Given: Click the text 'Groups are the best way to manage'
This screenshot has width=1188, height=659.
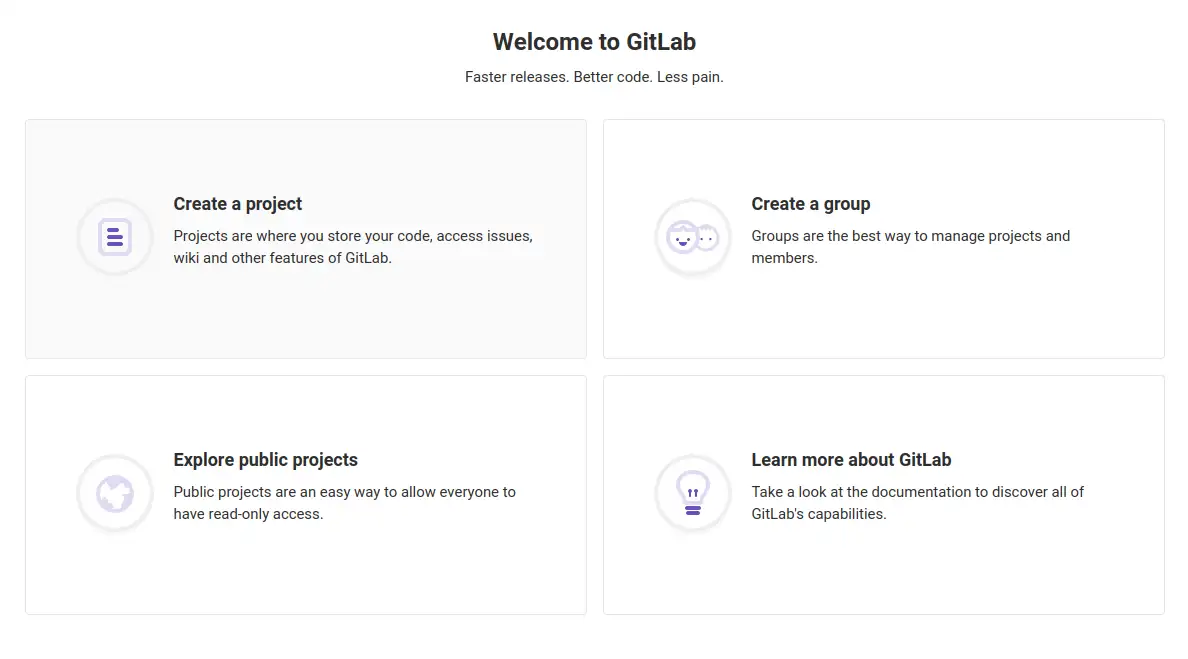Looking at the screenshot, I should tap(868, 236).
